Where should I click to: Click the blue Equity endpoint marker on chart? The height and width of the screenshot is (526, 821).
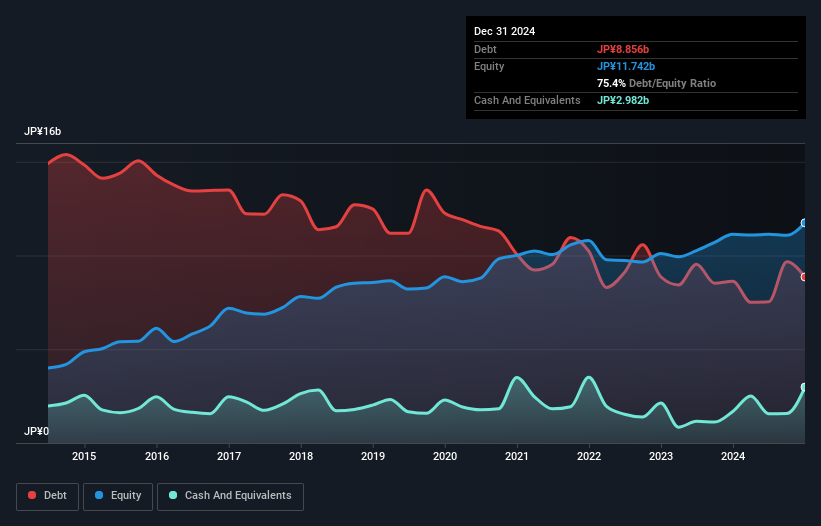[804, 223]
